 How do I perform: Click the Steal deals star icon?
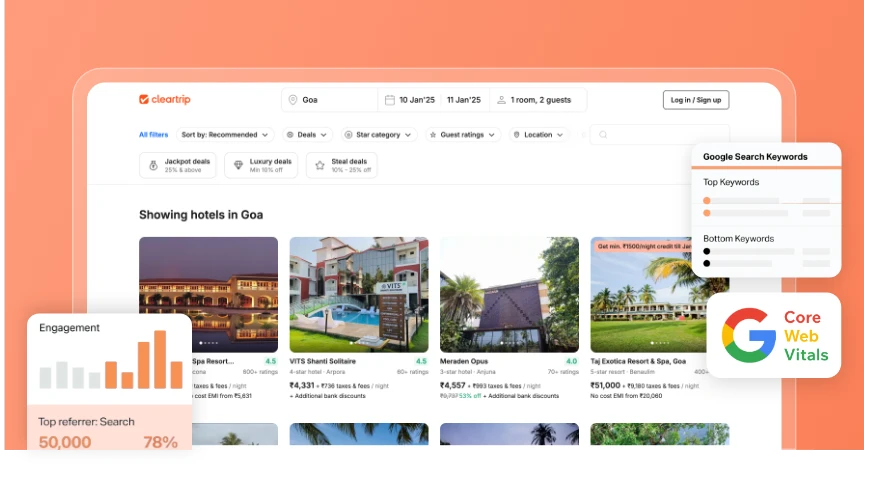[320, 165]
